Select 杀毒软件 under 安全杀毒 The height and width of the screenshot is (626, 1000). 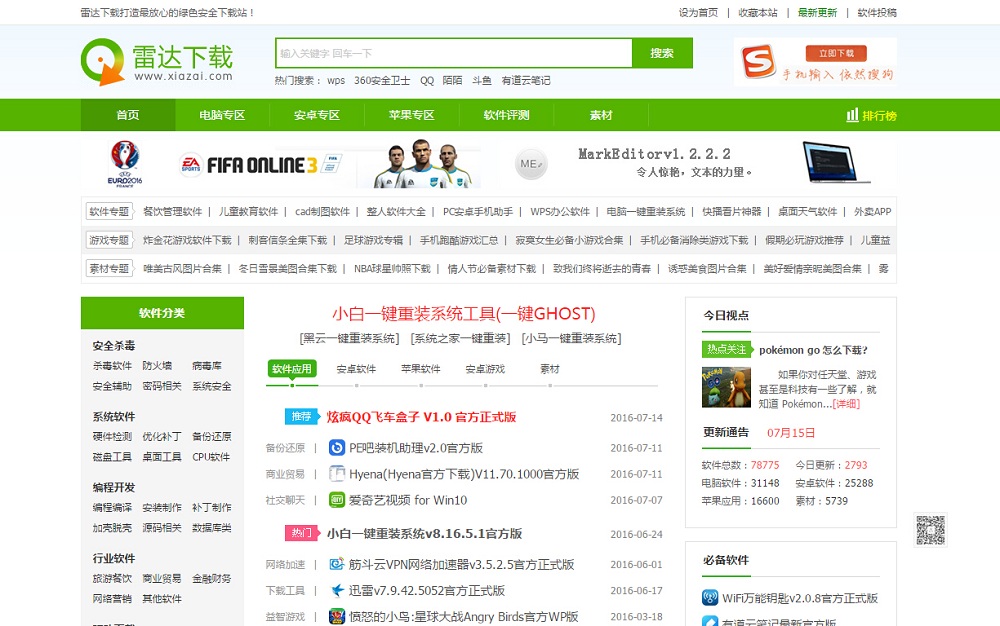tap(112, 365)
